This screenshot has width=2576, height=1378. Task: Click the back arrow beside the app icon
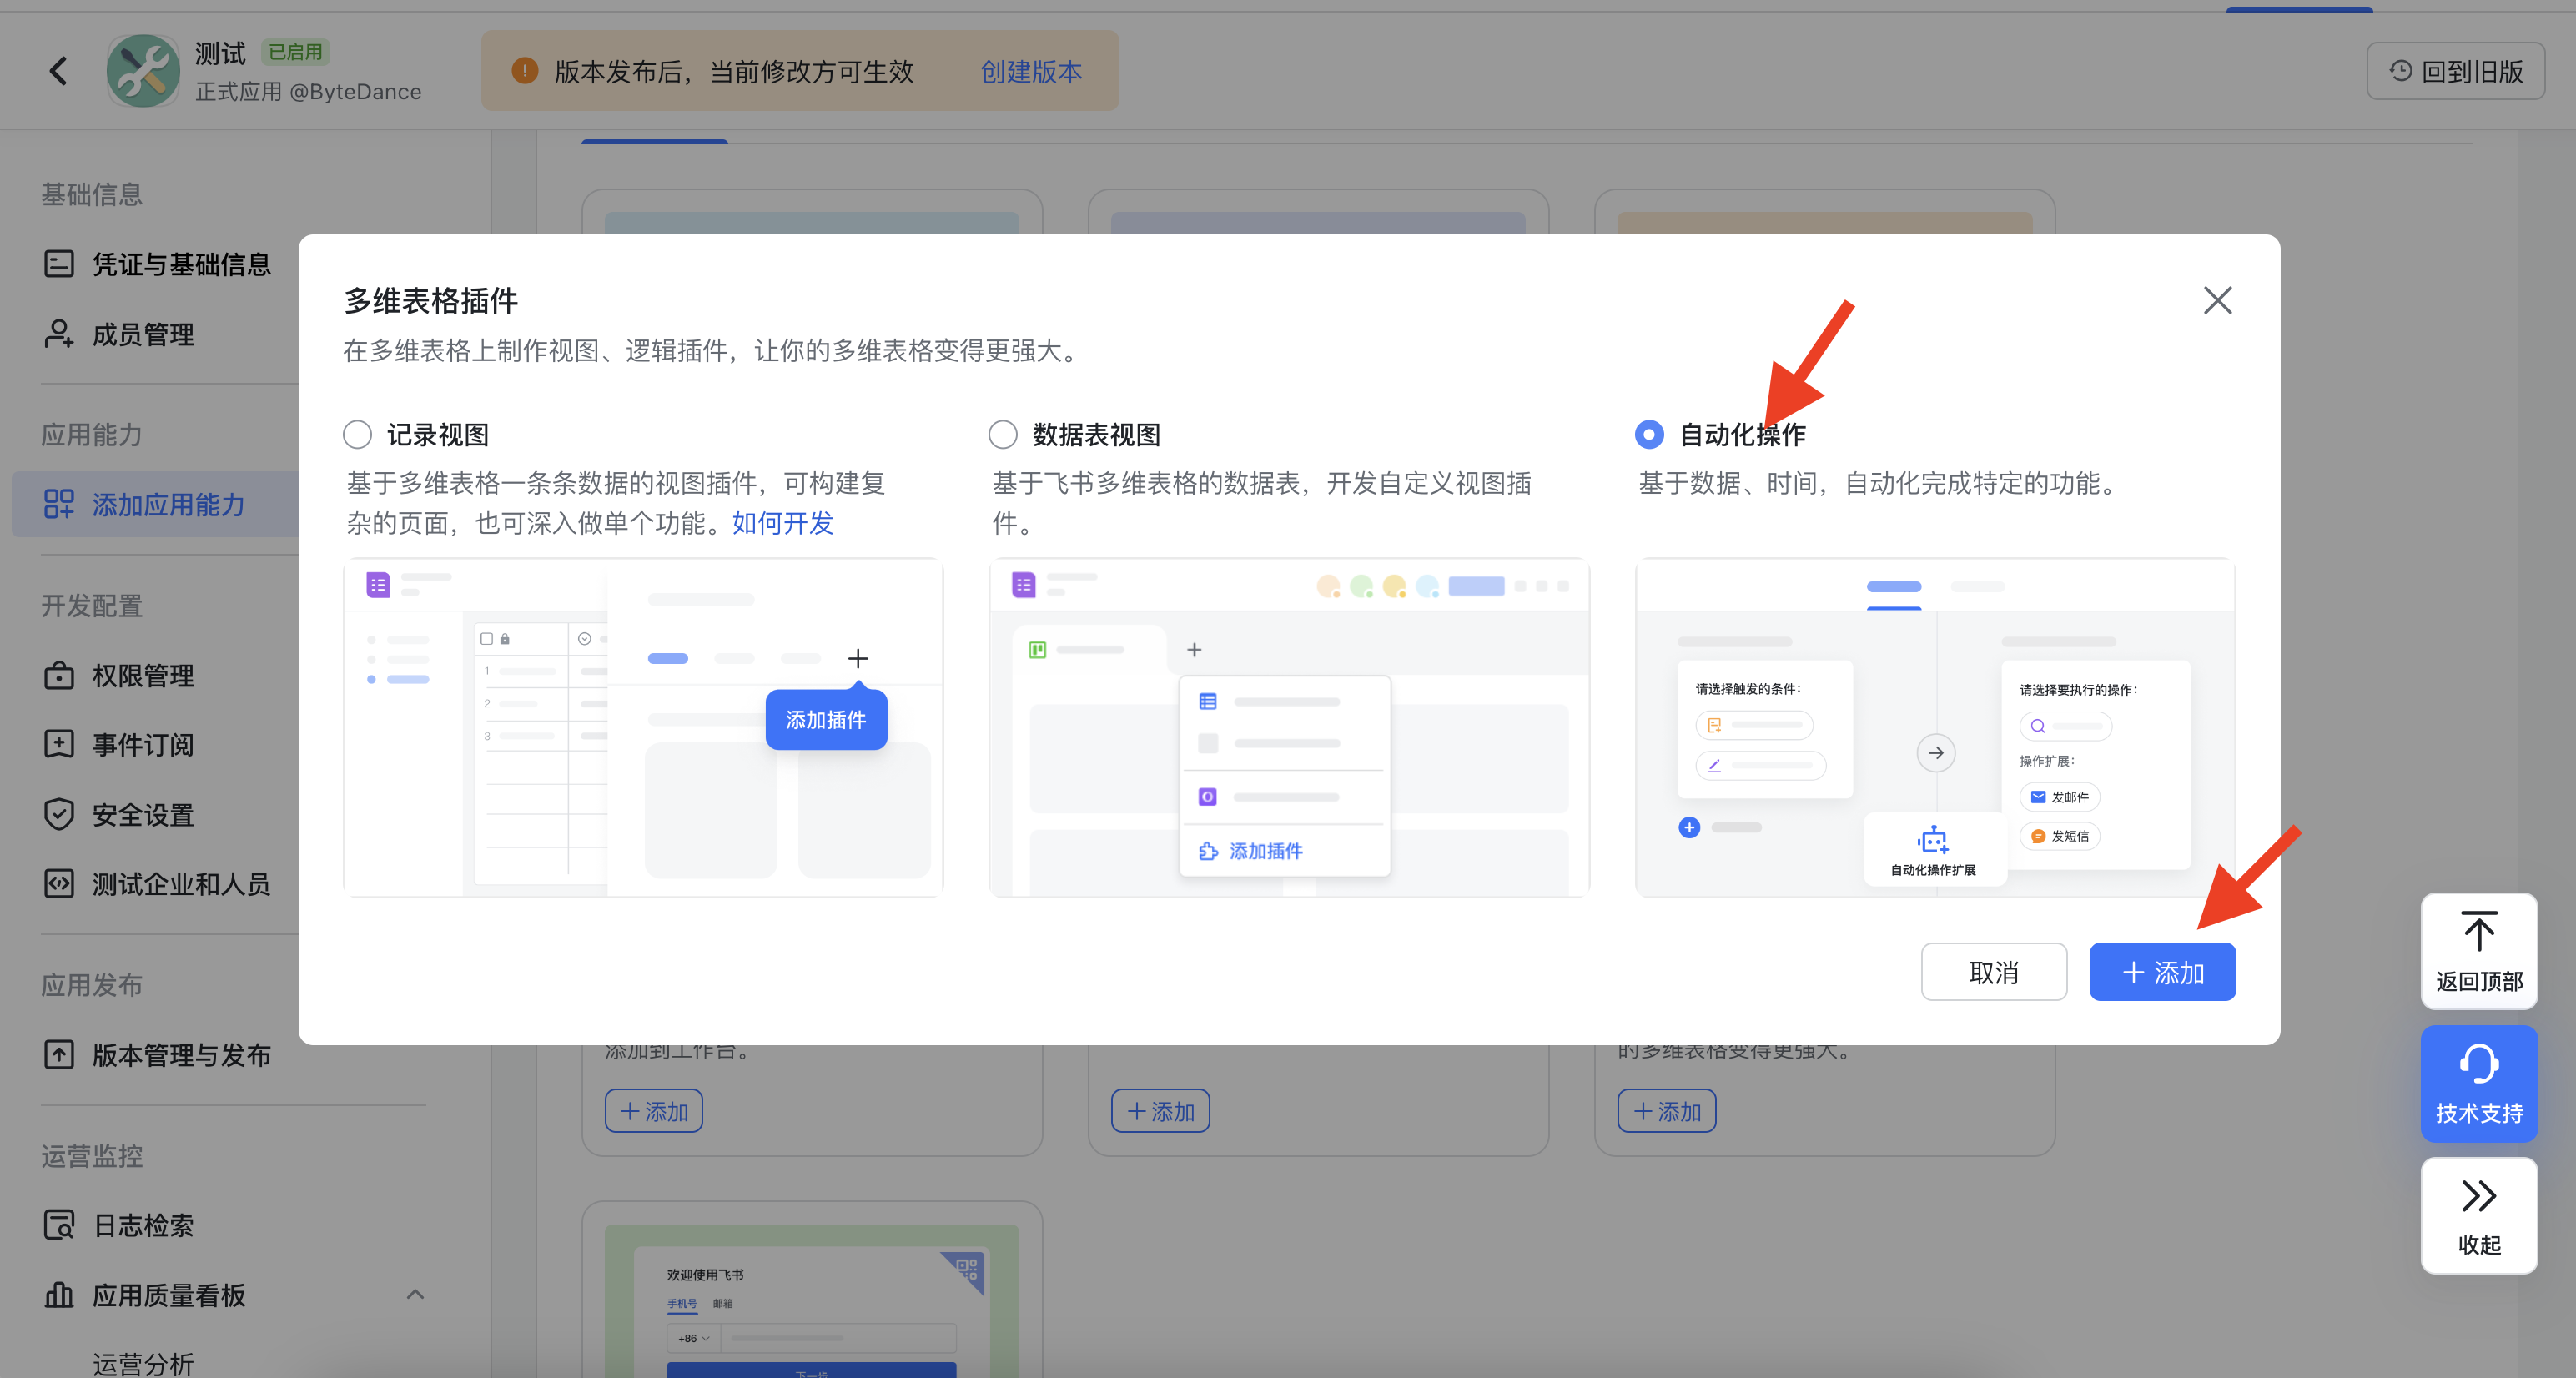(57, 70)
